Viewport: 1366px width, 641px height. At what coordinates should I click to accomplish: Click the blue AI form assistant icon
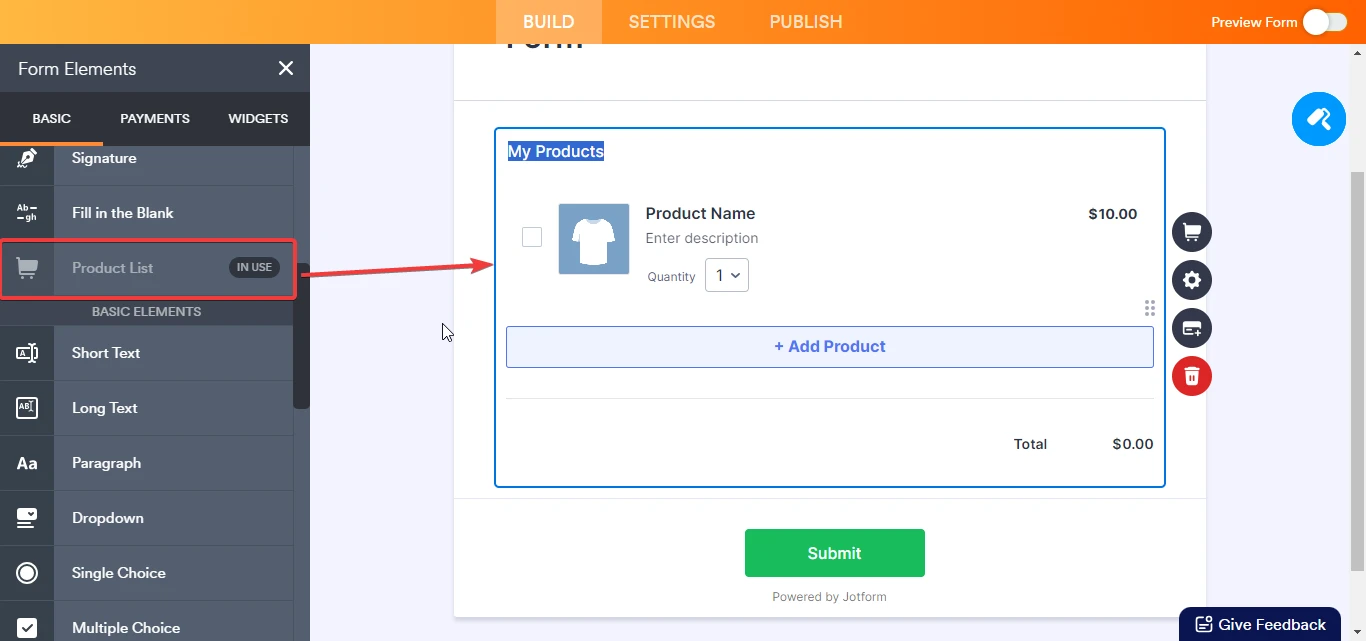(x=1318, y=118)
